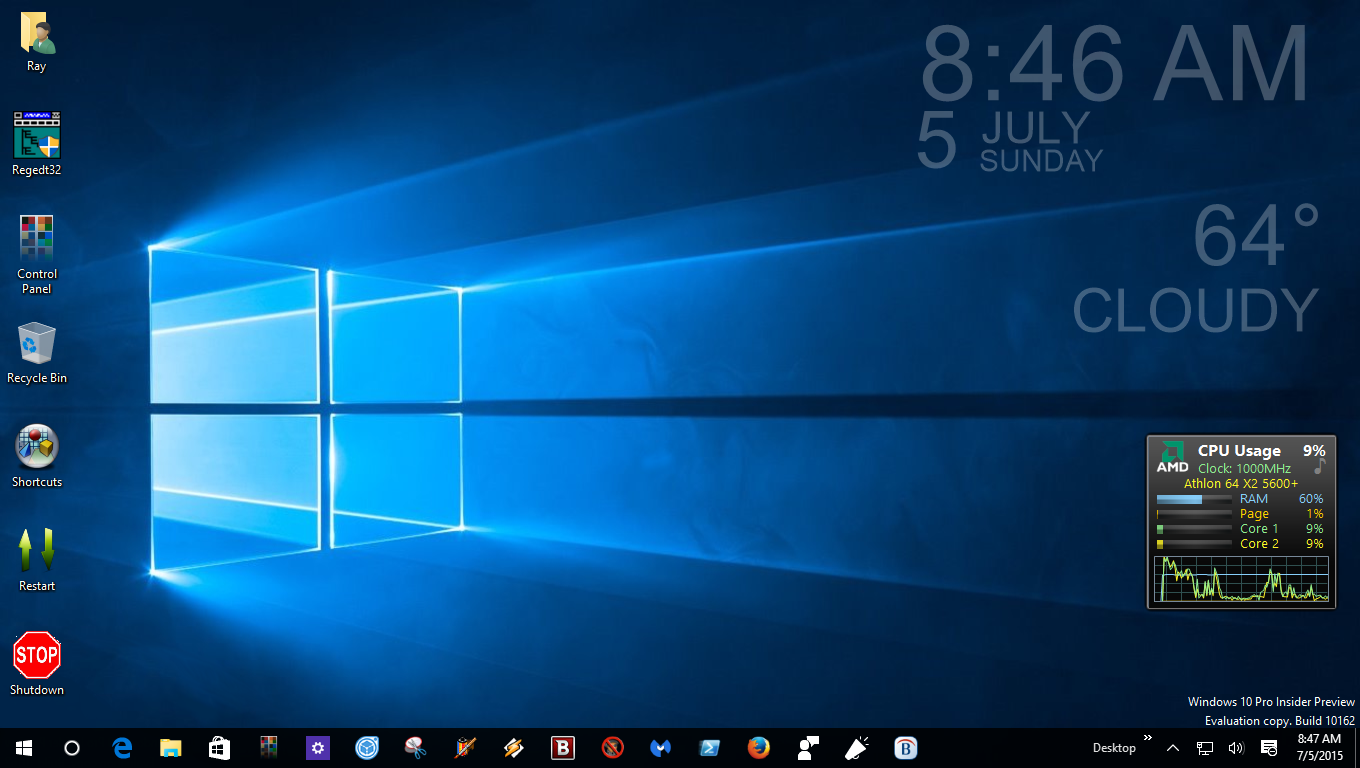Screen dimensions: 1360x768
Task: Click the "Athlon 64 X2 5600+" text
Action: [1241, 484]
